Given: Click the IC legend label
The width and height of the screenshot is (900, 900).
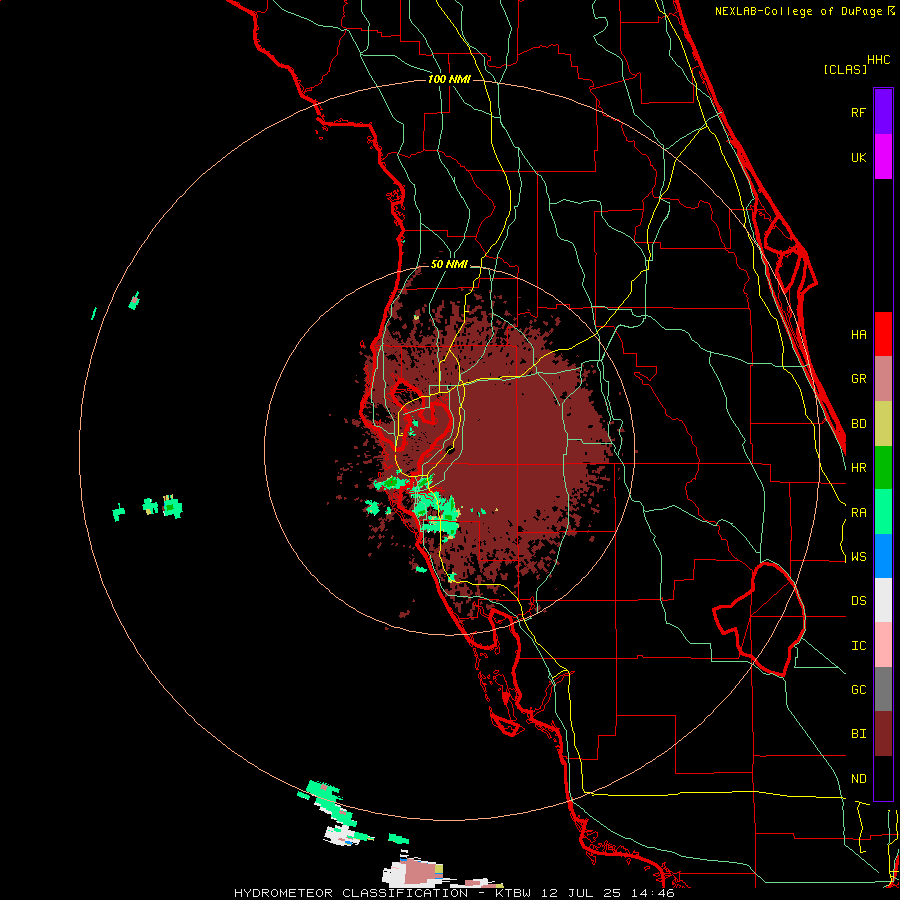Looking at the screenshot, I should pyautogui.click(x=858, y=646).
